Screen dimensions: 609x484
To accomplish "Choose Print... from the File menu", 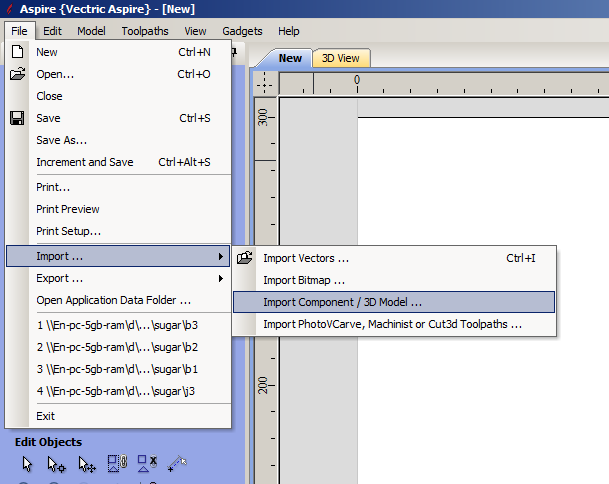I will point(118,187).
